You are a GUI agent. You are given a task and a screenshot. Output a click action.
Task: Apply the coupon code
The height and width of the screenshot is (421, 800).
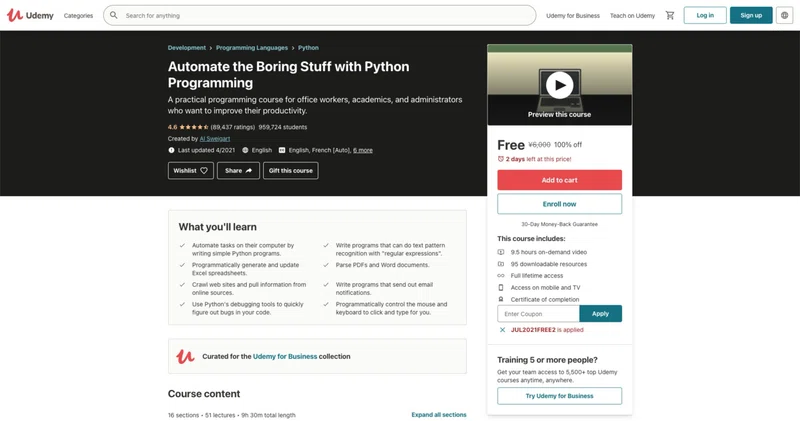(x=601, y=313)
